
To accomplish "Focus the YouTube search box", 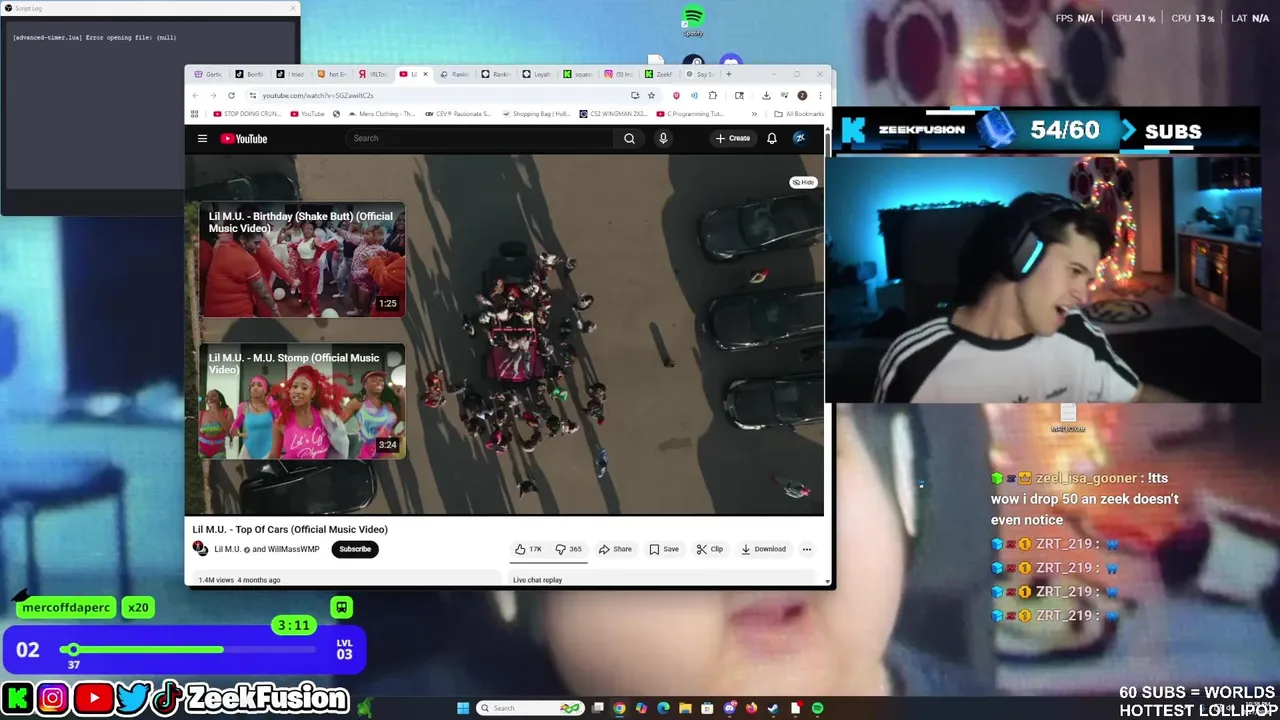I will coord(480,139).
